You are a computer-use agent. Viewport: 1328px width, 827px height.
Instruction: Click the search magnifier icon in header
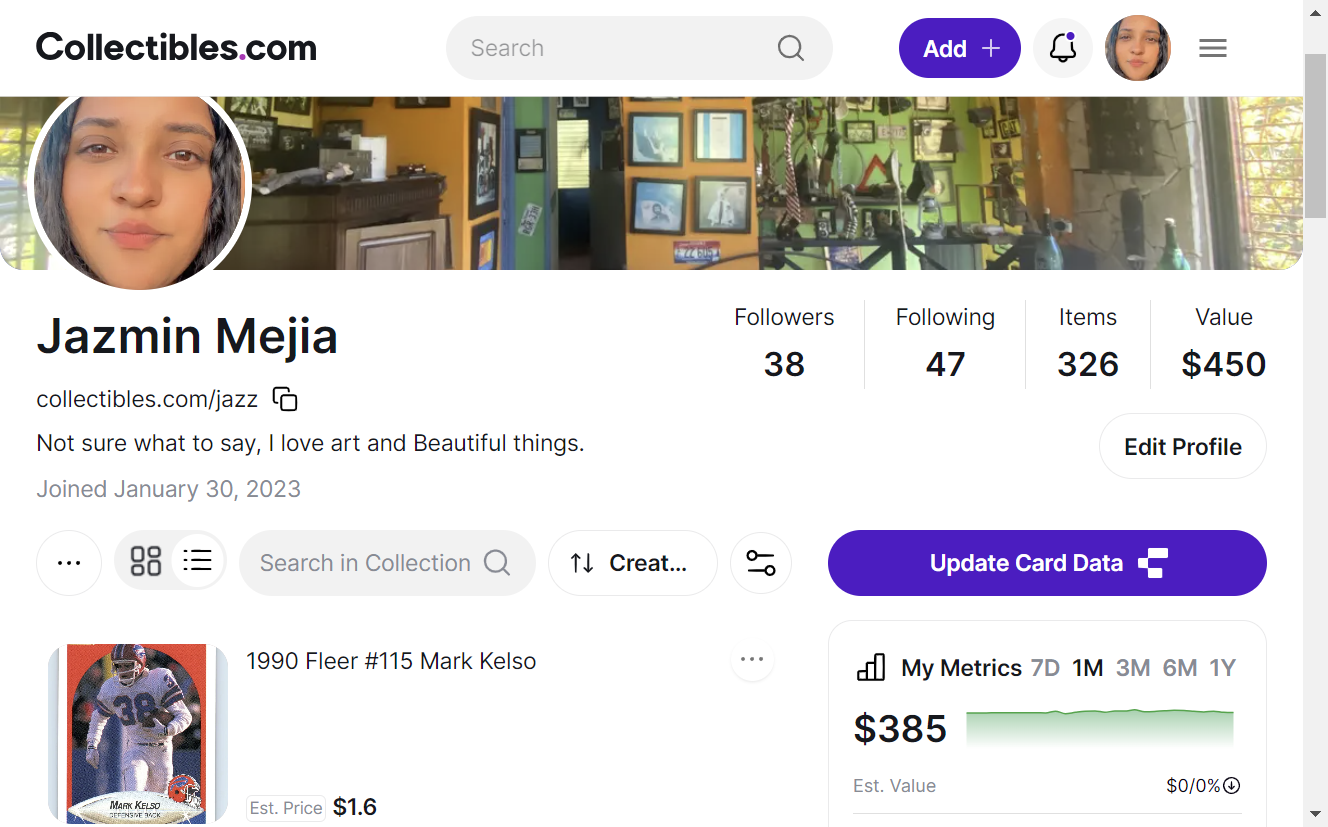[x=791, y=48]
